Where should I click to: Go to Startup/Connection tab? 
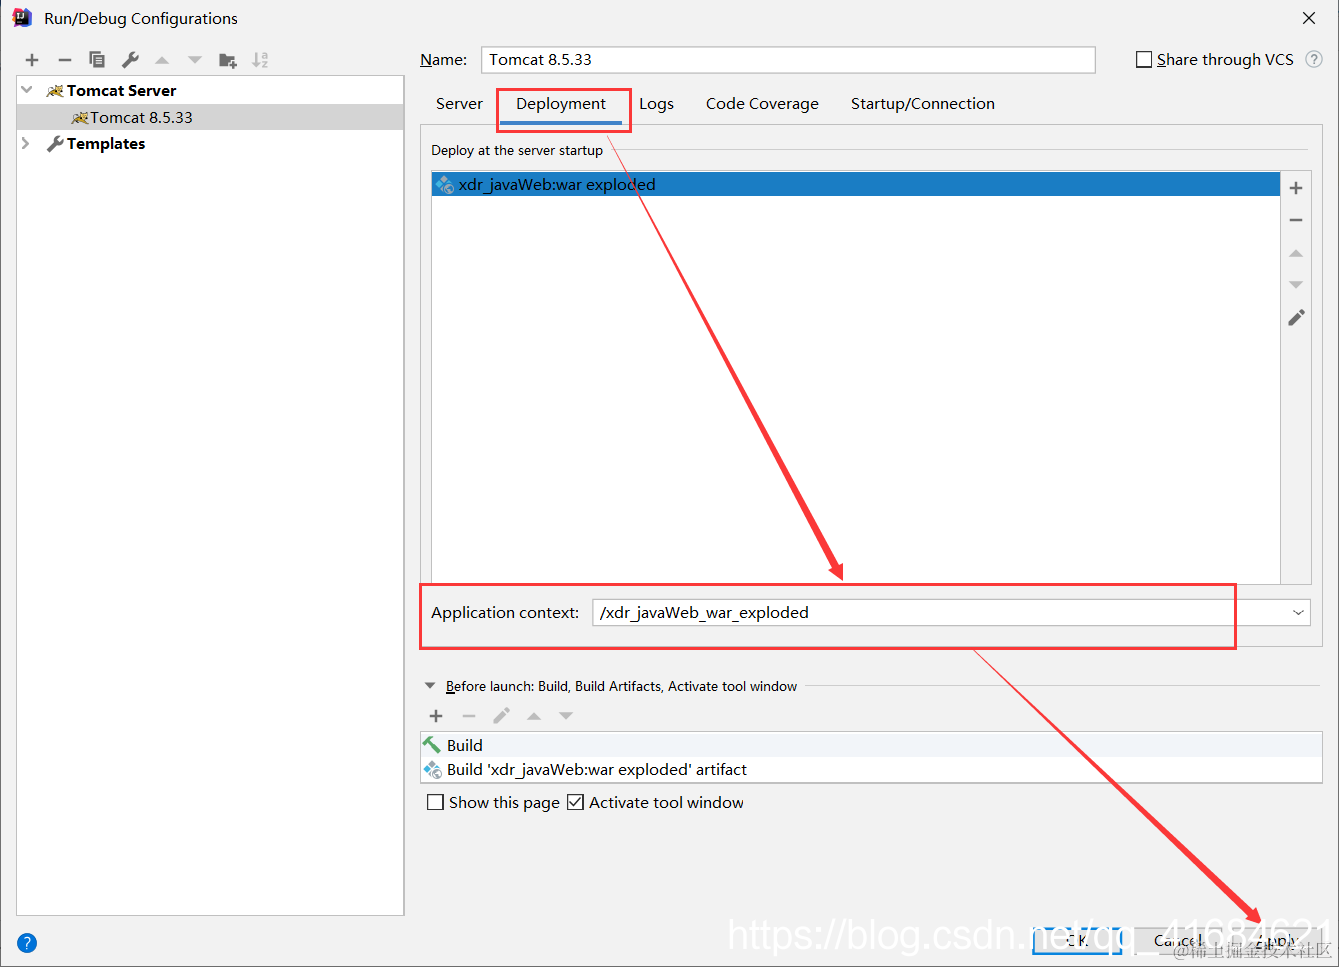[x=923, y=104]
